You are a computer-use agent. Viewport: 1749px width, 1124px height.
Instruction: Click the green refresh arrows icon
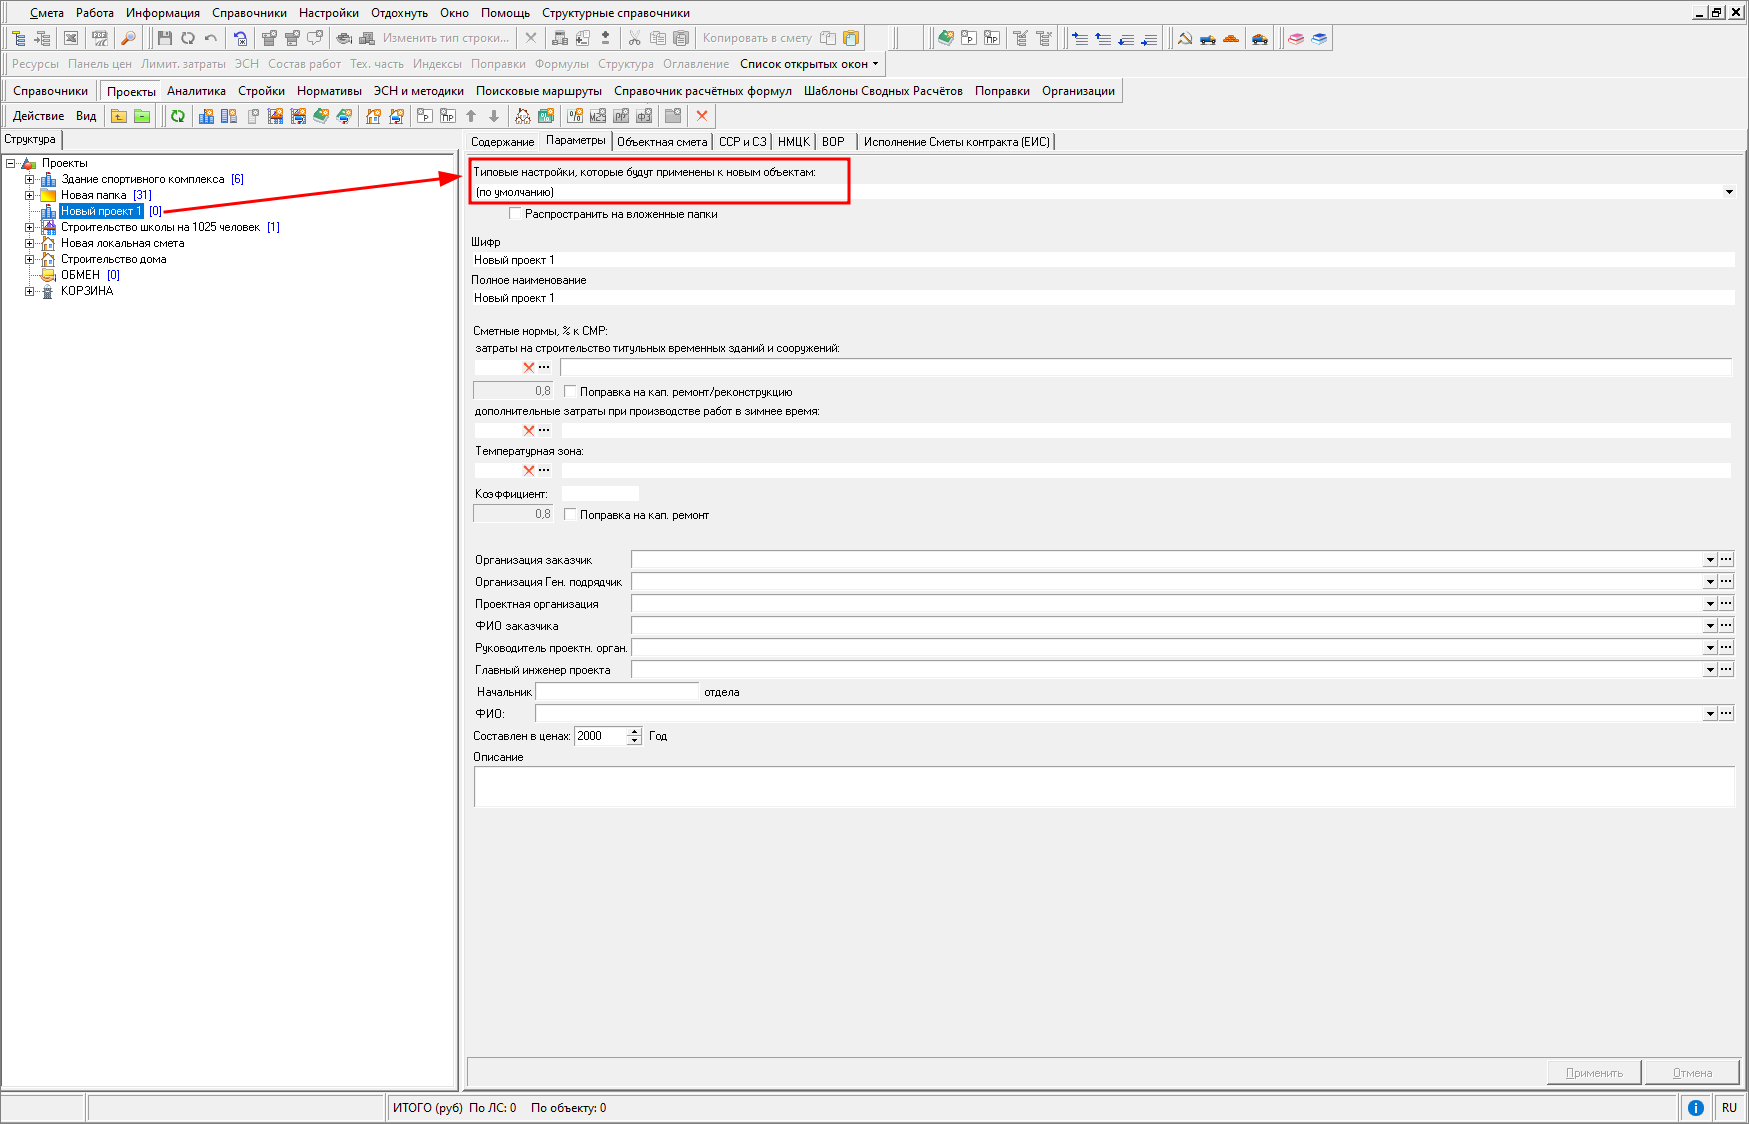tap(178, 116)
